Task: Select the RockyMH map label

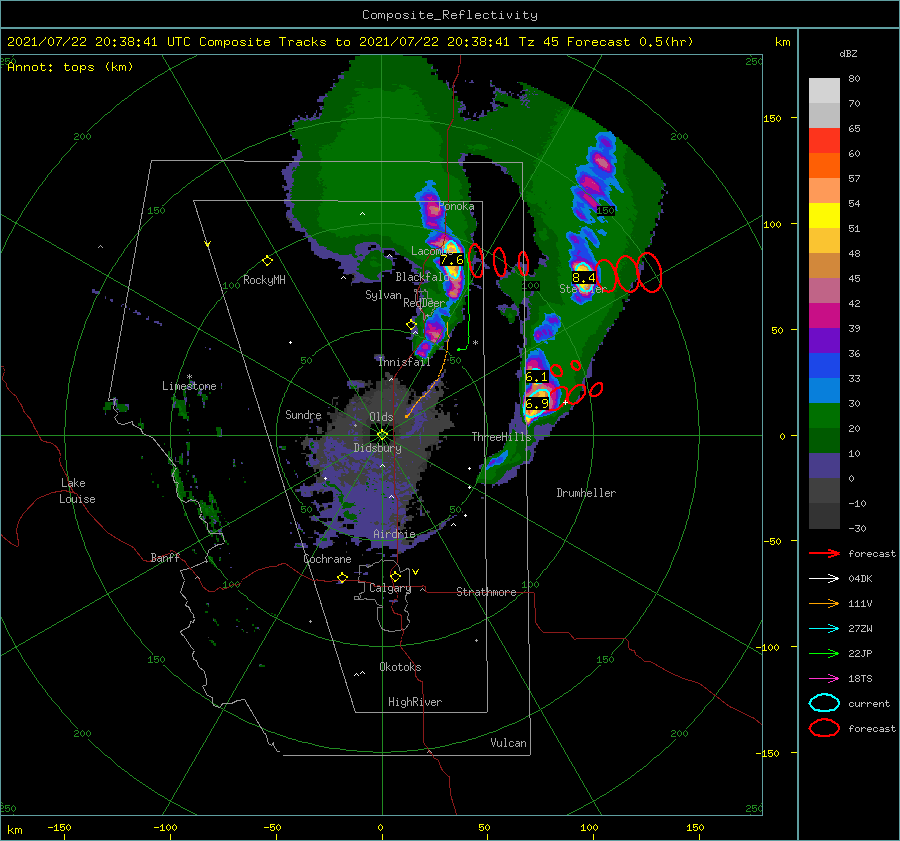Action: tap(264, 280)
